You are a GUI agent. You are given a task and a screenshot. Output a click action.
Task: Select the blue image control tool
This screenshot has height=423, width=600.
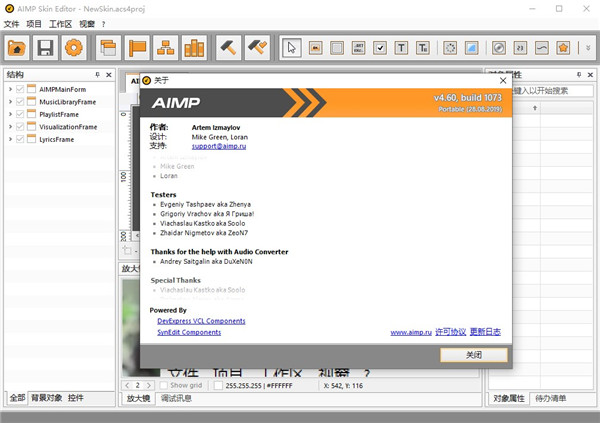[471, 48]
